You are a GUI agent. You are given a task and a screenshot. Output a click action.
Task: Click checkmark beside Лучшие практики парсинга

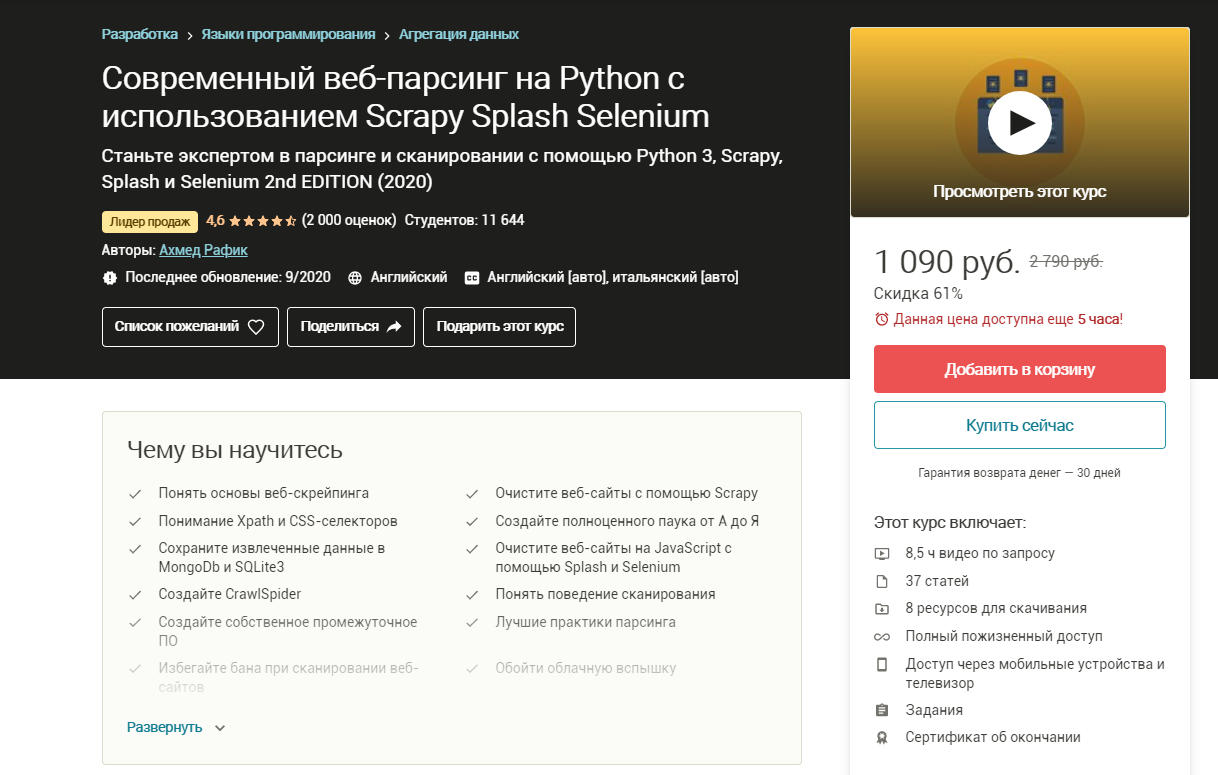pyautogui.click(x=471, y=623)
